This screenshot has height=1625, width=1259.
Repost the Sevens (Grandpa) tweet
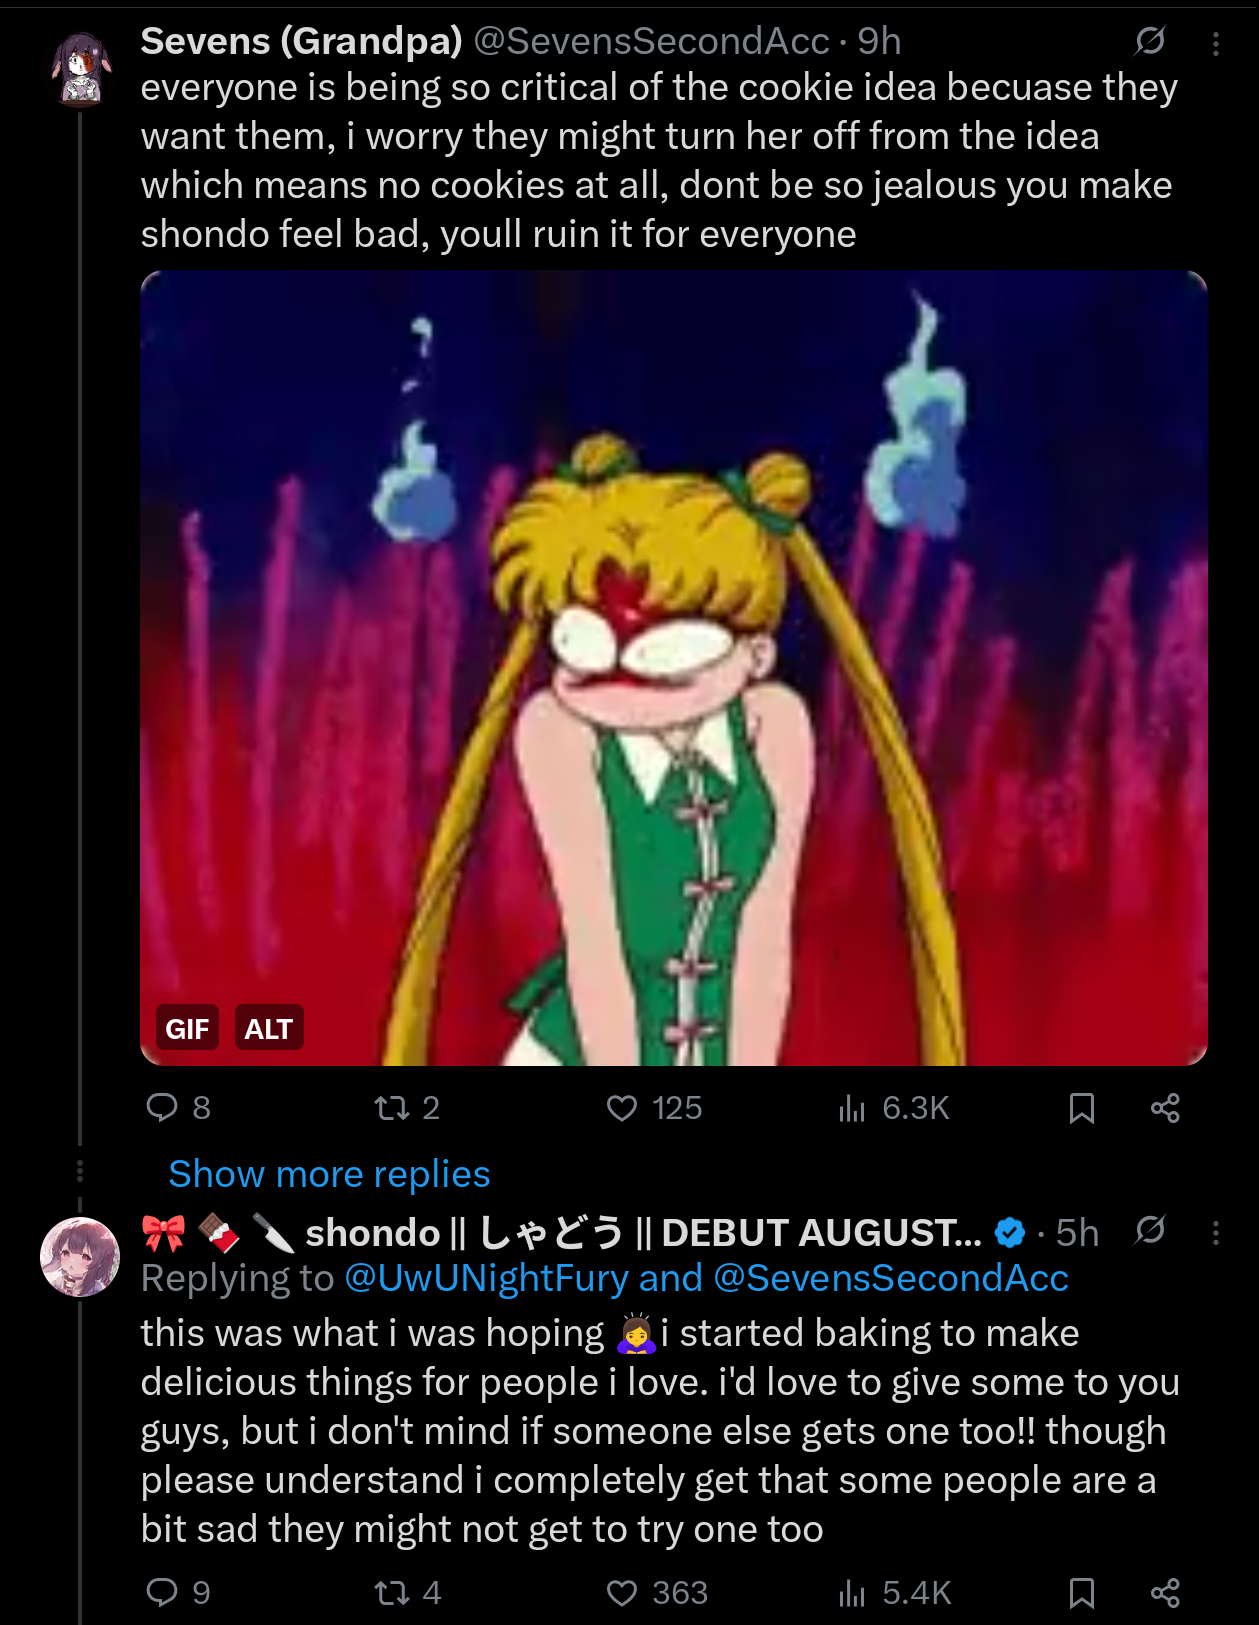pyautogui.click(x=391, y=1108)
